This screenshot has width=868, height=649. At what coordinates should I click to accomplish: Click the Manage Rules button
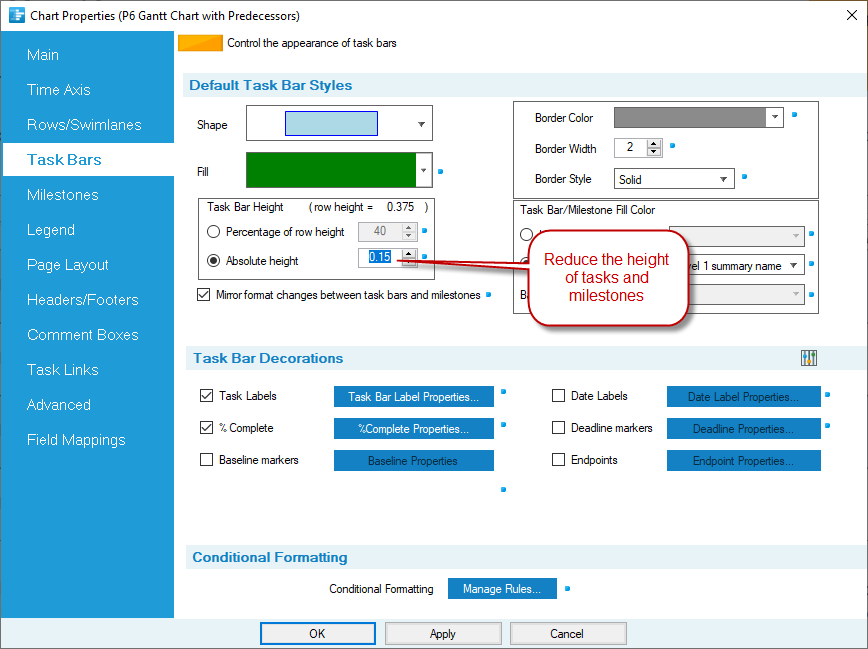point(502,589)
